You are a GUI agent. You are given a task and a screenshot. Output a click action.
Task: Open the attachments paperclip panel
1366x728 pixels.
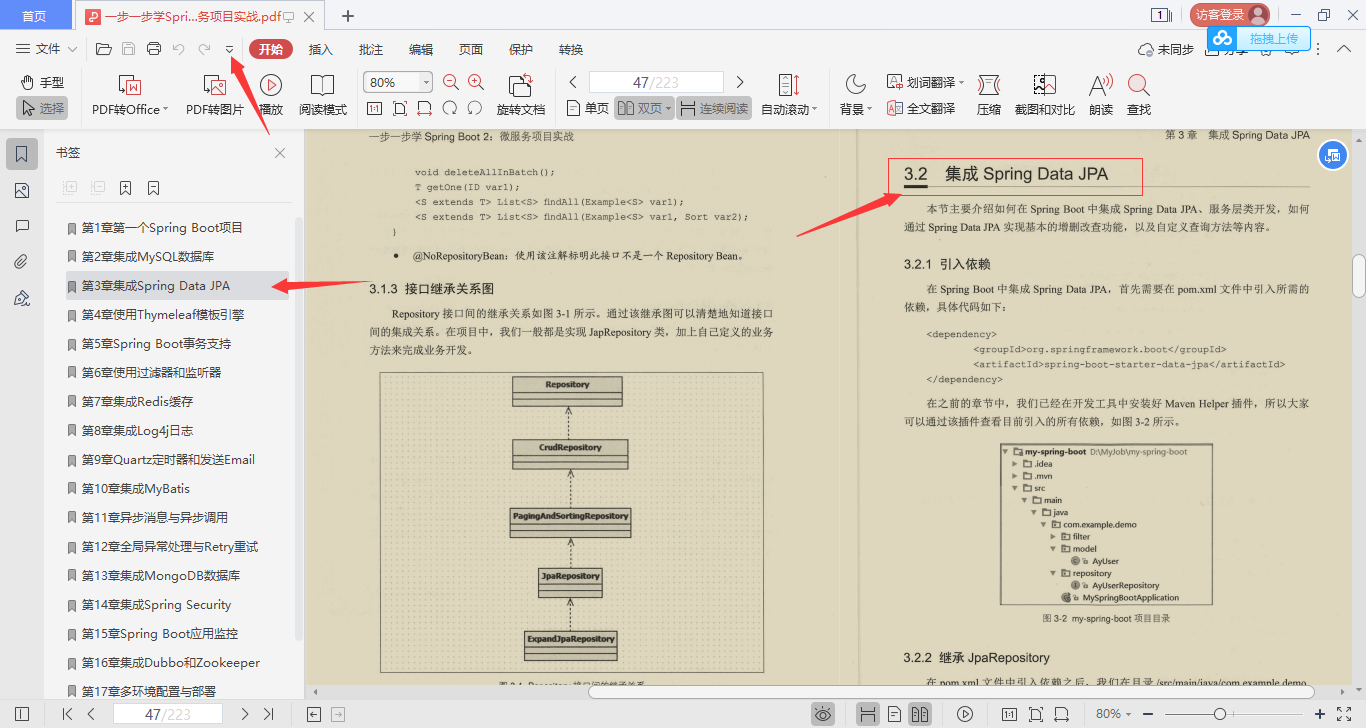coord(22,262)
